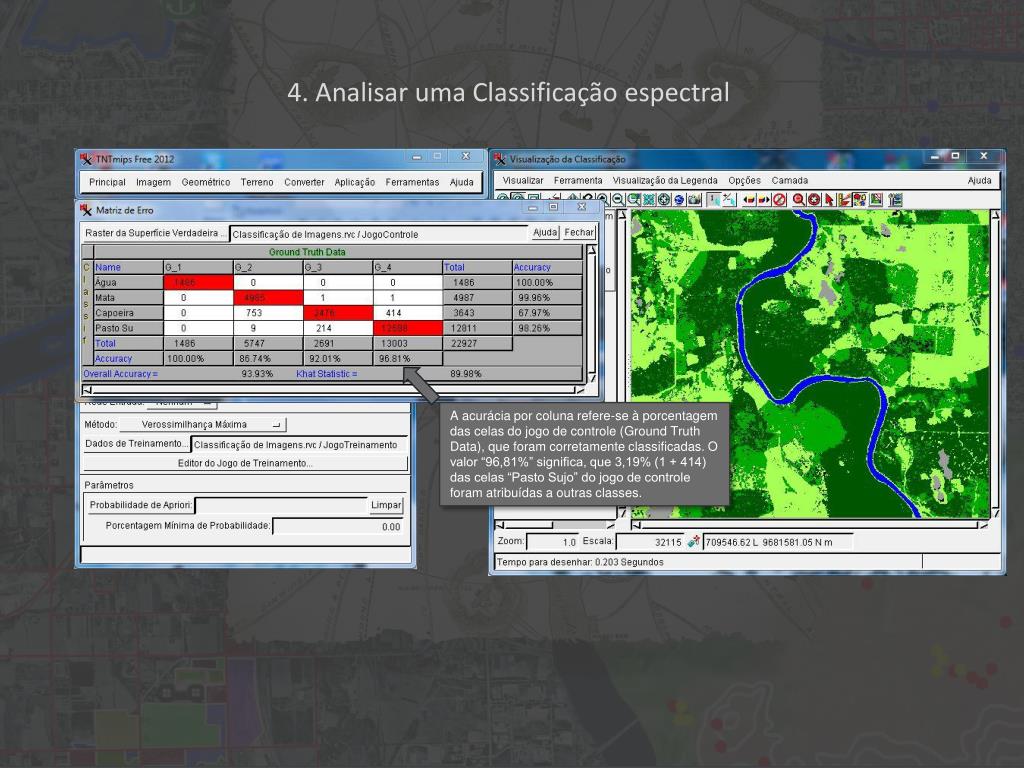This screenshot has height=768, width=1024.
Task: Click the Dados de Treinamento button
Action: pyautogui.click(x=136, y=444)
